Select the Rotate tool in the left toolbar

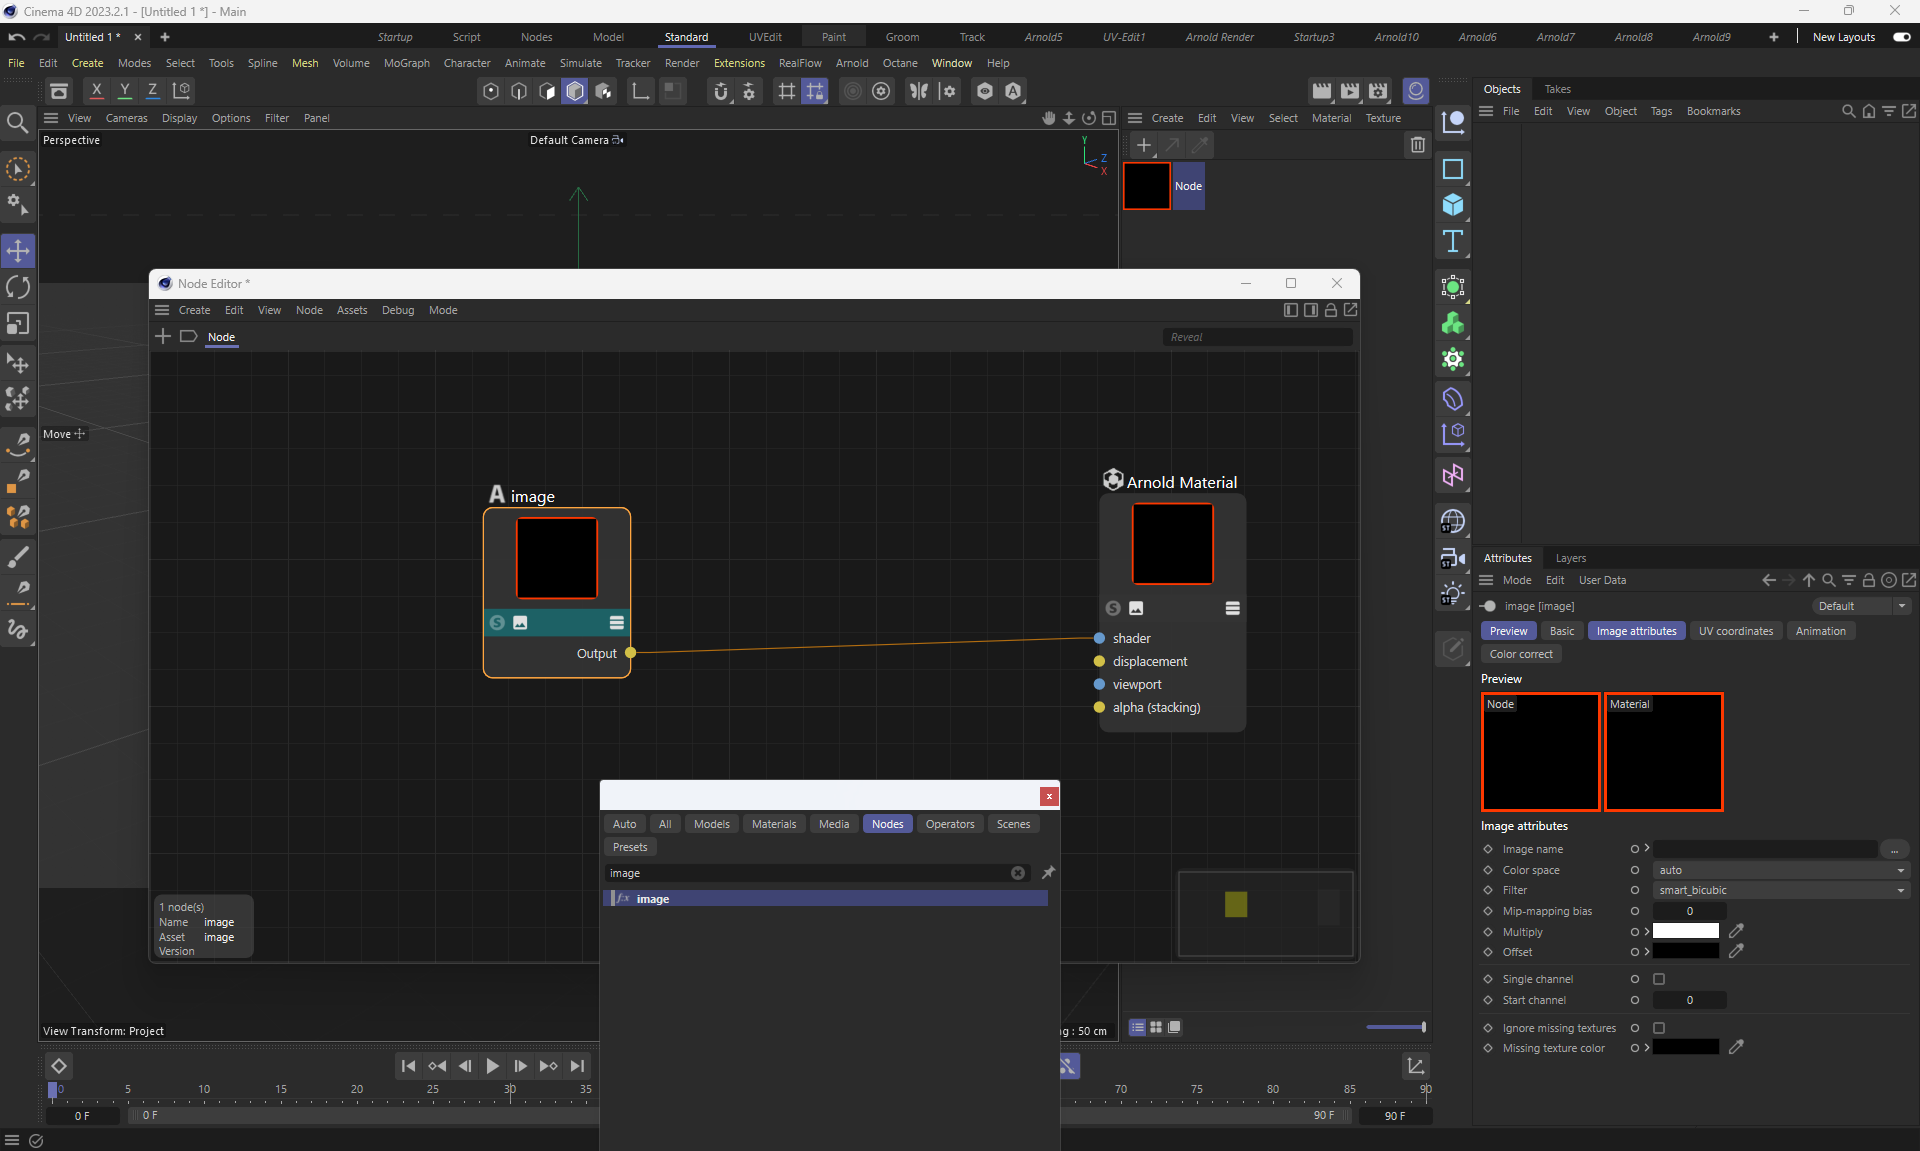click(18, 288)
